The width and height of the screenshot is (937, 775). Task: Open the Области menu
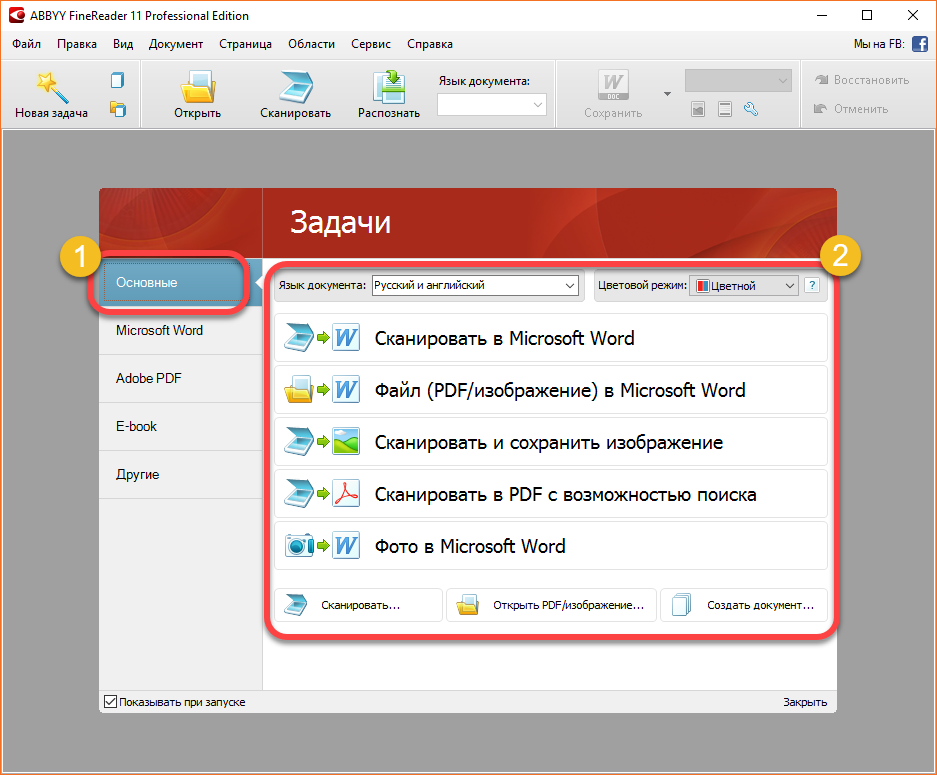coord(311,44)
